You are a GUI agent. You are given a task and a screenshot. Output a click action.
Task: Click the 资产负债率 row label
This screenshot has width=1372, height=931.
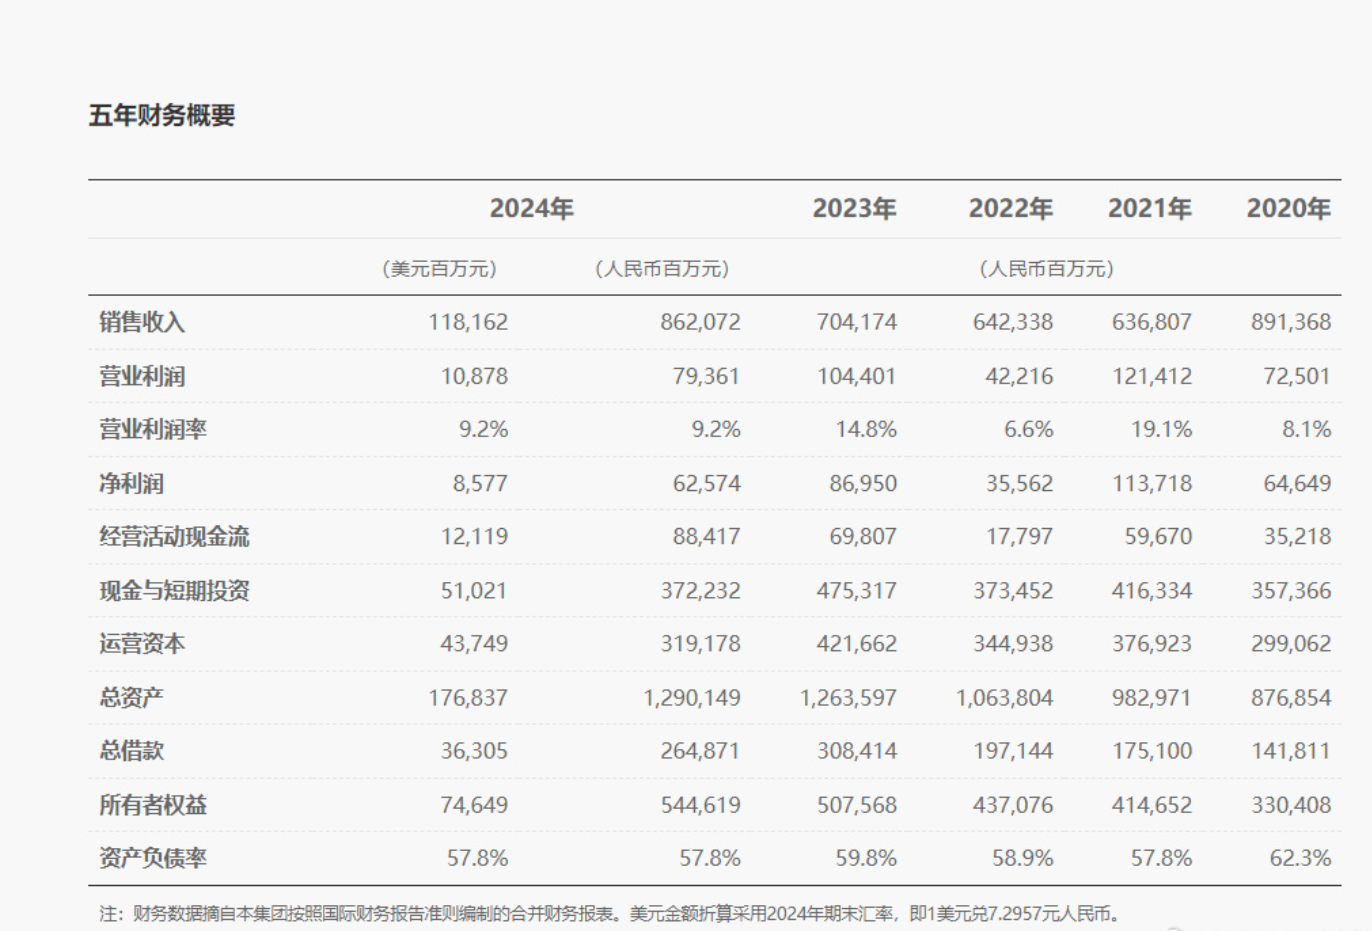tap(153, 857)
